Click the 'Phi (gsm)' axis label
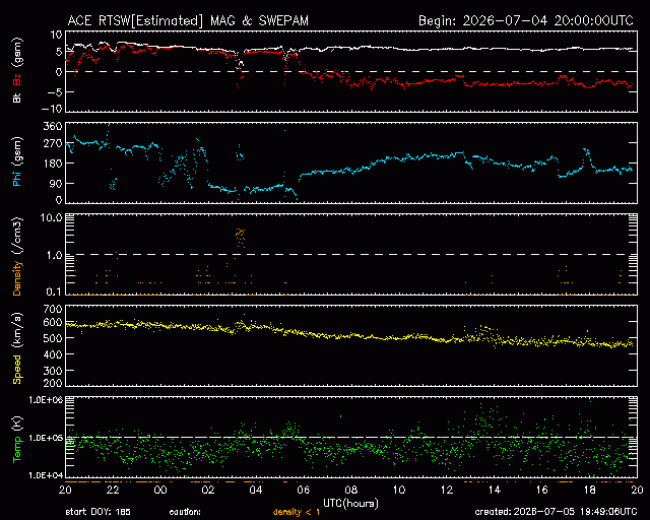The height and width of the screenshot is (520, 650). pyautogui.click(x=17, y=162)
